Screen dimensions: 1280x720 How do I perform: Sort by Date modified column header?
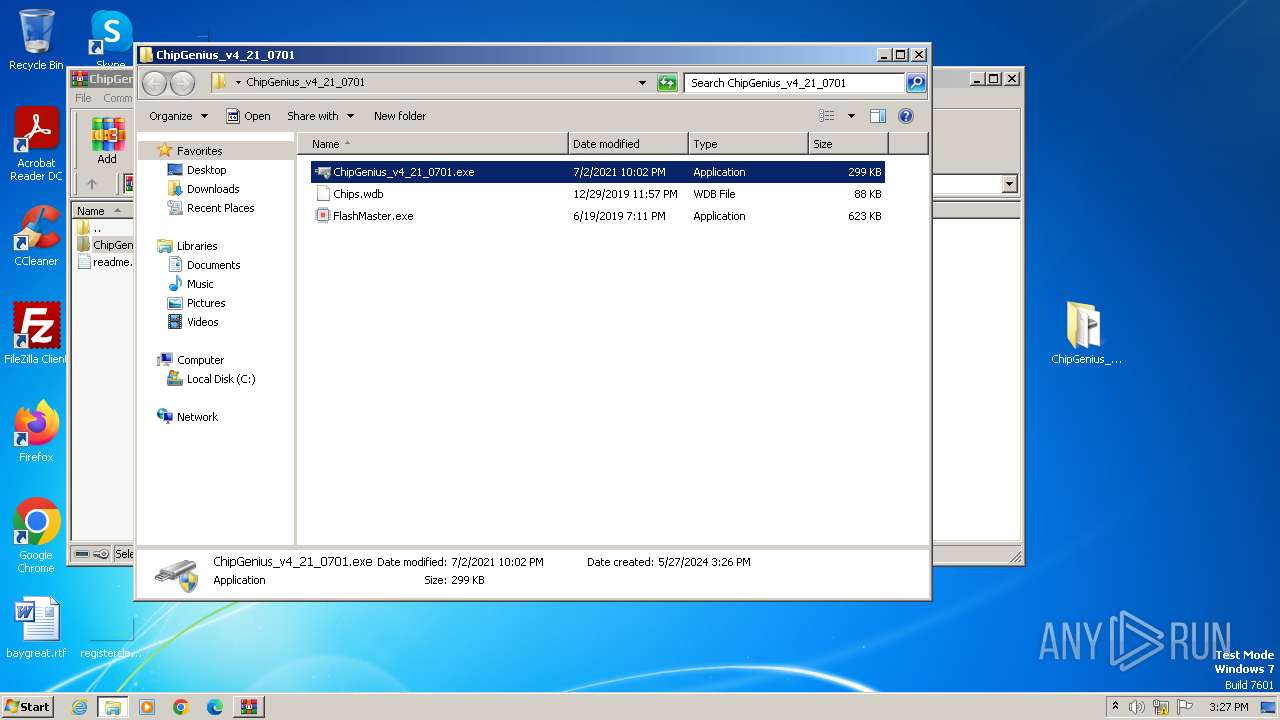[628, 144]
